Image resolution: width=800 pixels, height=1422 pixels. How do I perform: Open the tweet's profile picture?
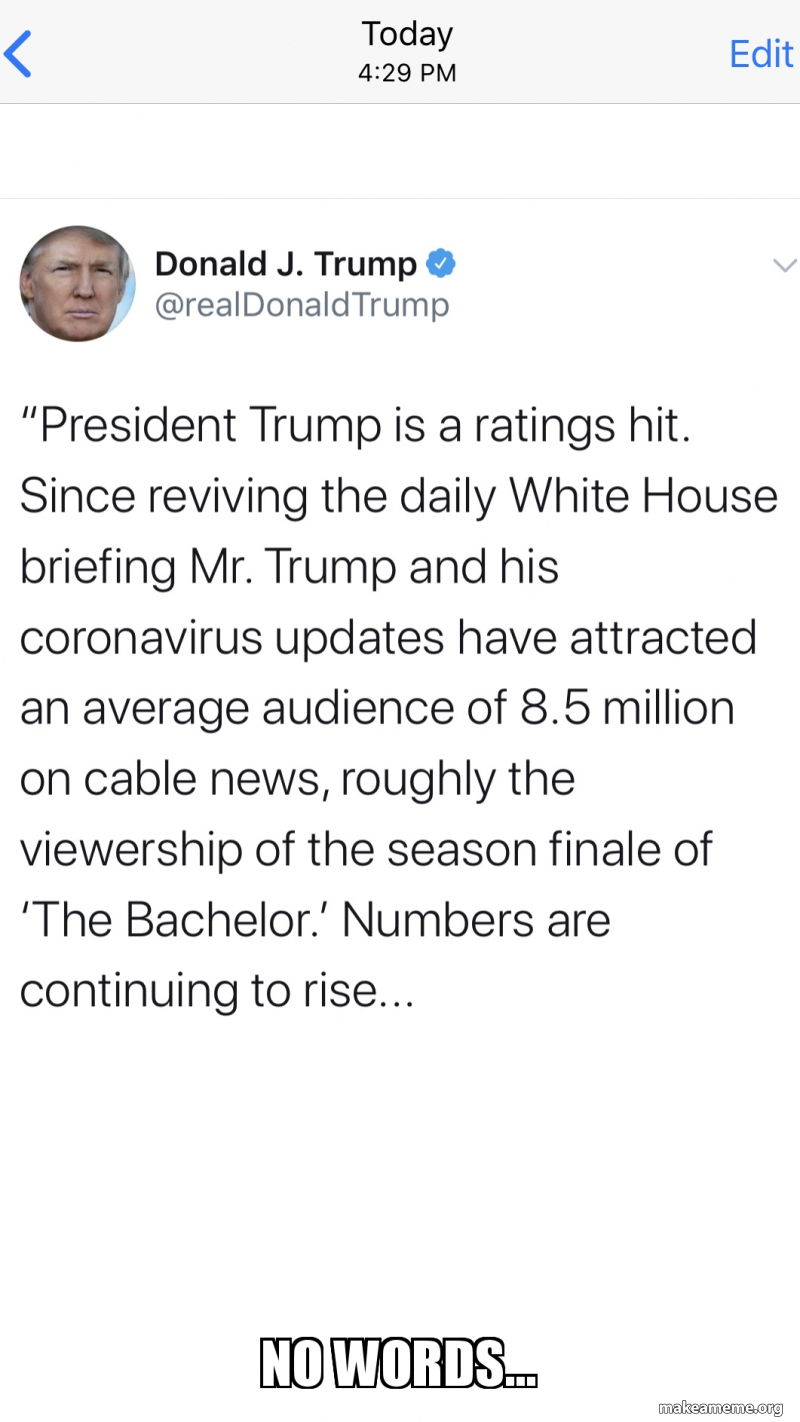[x=77, y=283]
